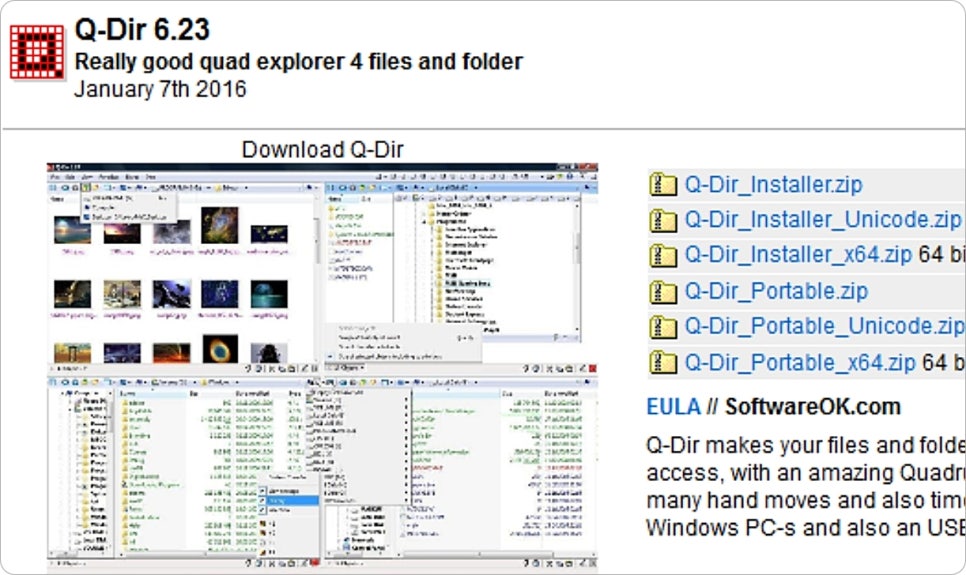Click zip icon beside Q-Dir_Portable.zip
The height and width of the screenshot is (575, 966).
663,291
